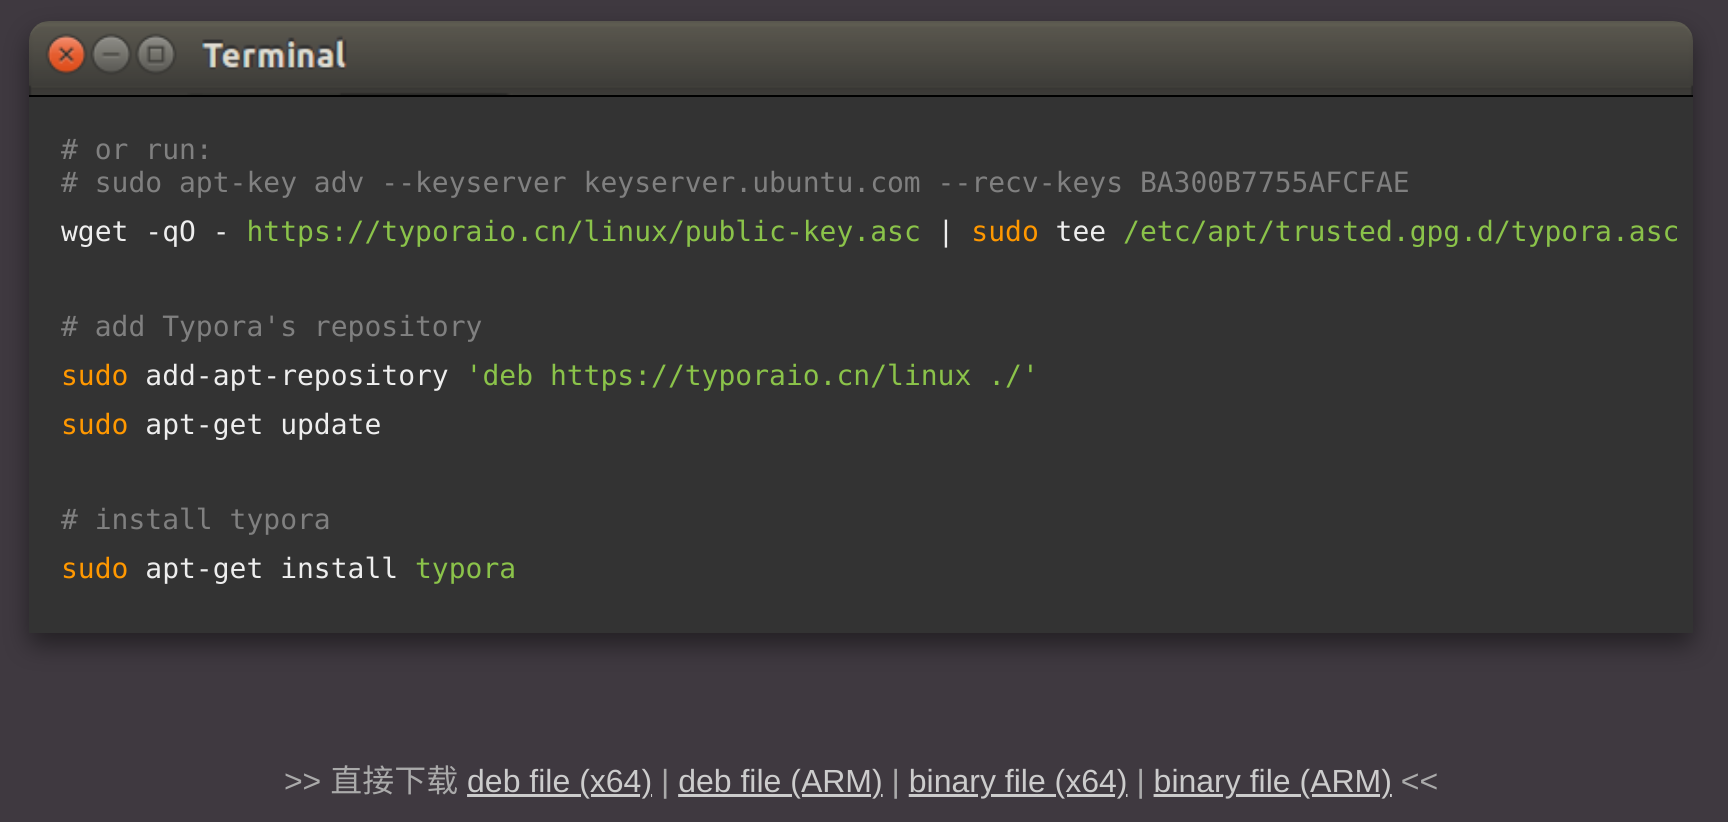
Task: Click the Terminal maximize button
Action: [x=156, y=54]
